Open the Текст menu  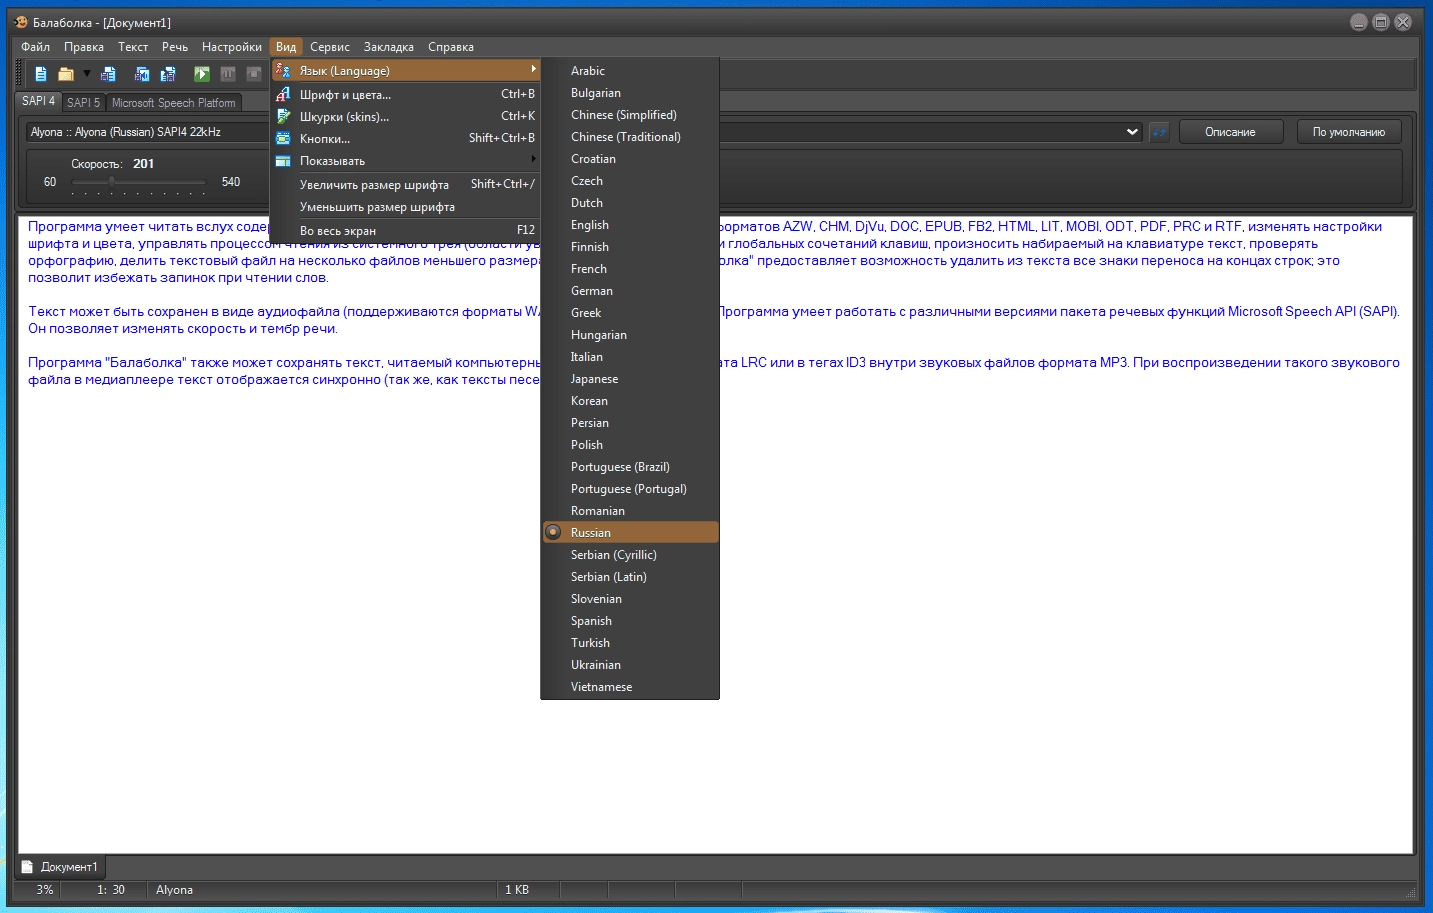(x=133, y=47)
